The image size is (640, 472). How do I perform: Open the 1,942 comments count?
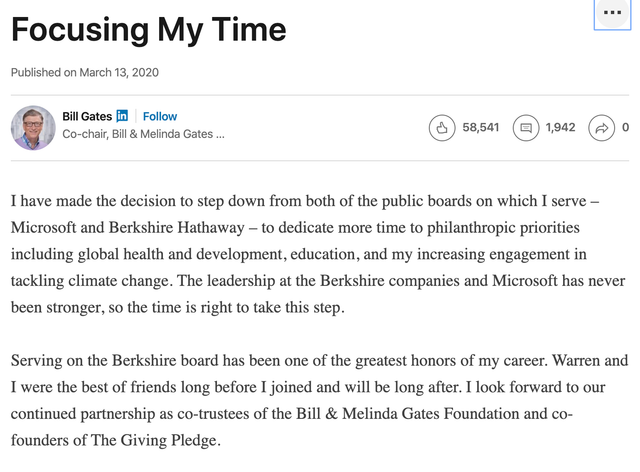point(560,127)
